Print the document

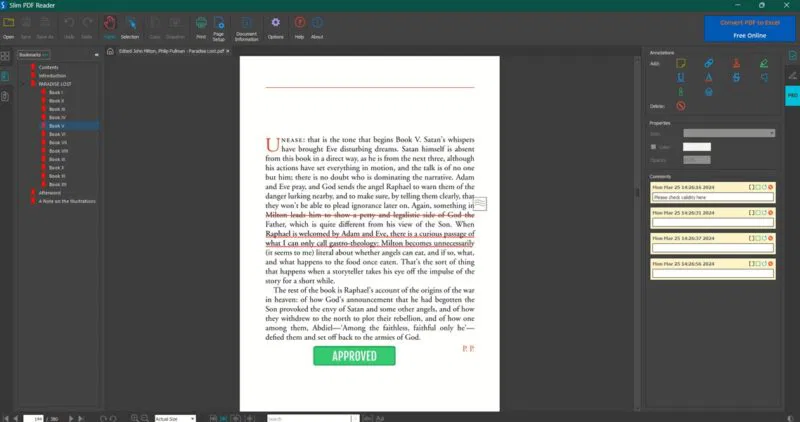tap(201, 27)
